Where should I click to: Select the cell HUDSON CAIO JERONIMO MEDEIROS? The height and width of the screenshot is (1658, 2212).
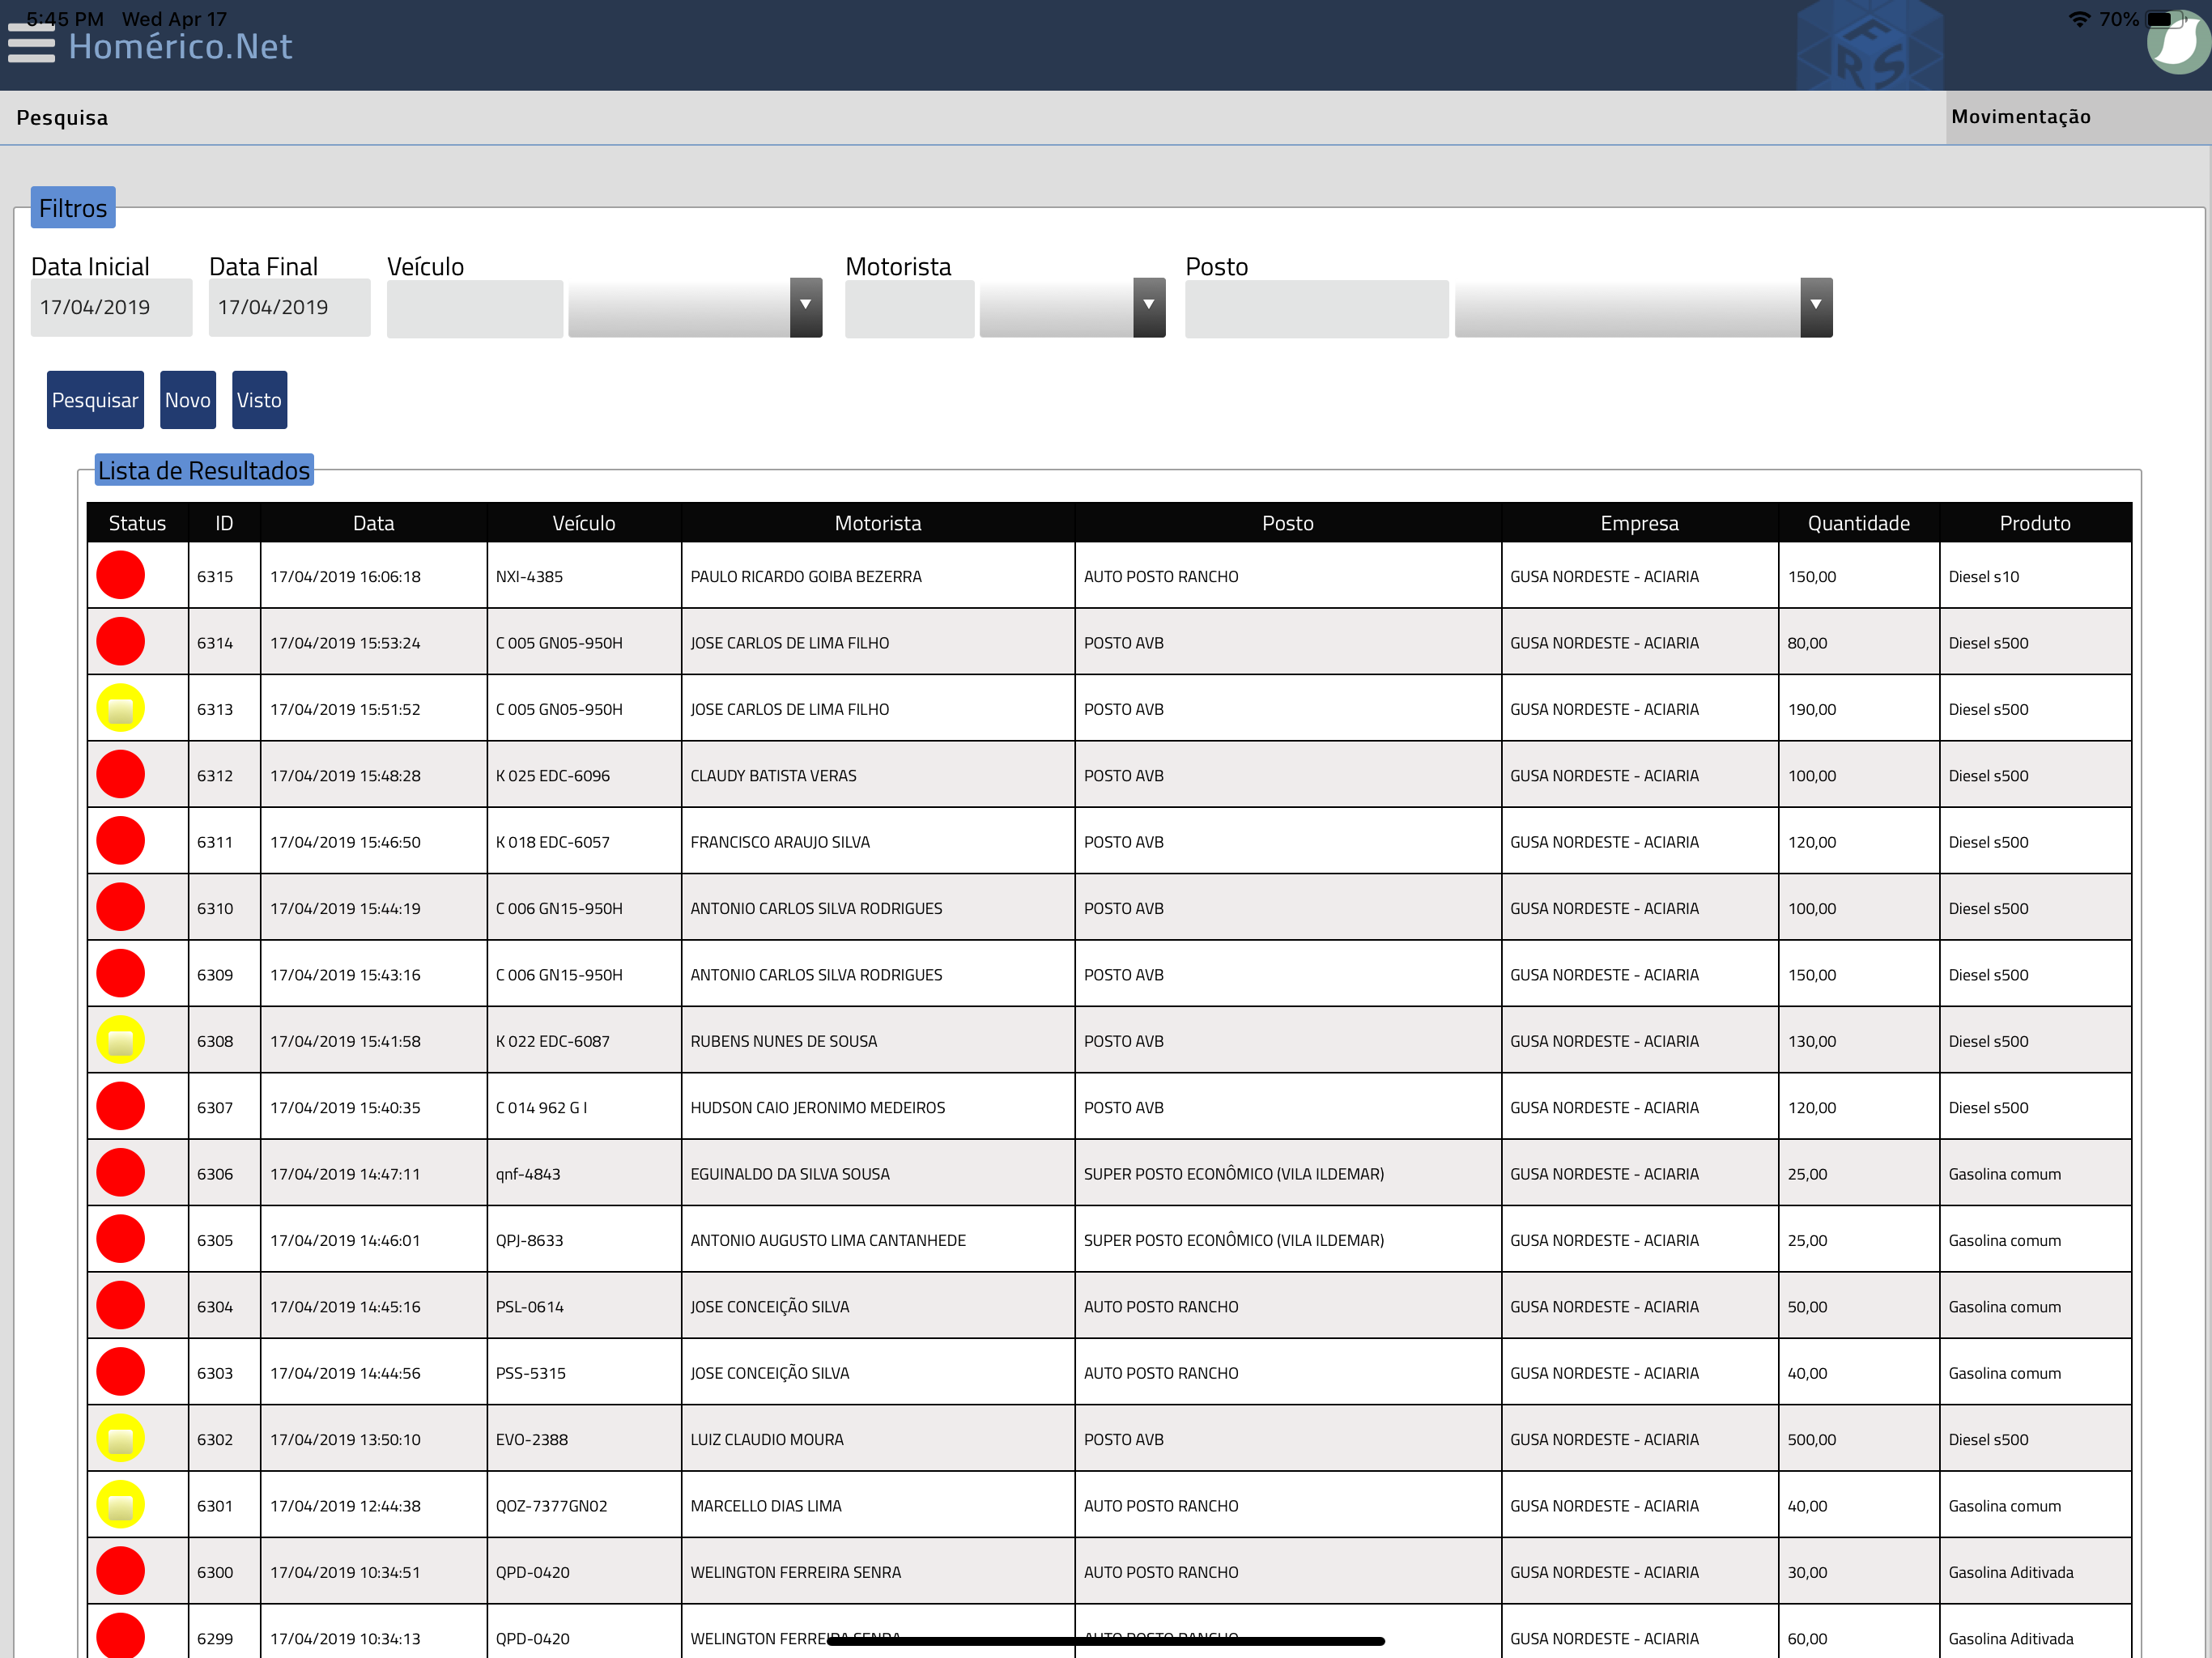point(878,1107)
